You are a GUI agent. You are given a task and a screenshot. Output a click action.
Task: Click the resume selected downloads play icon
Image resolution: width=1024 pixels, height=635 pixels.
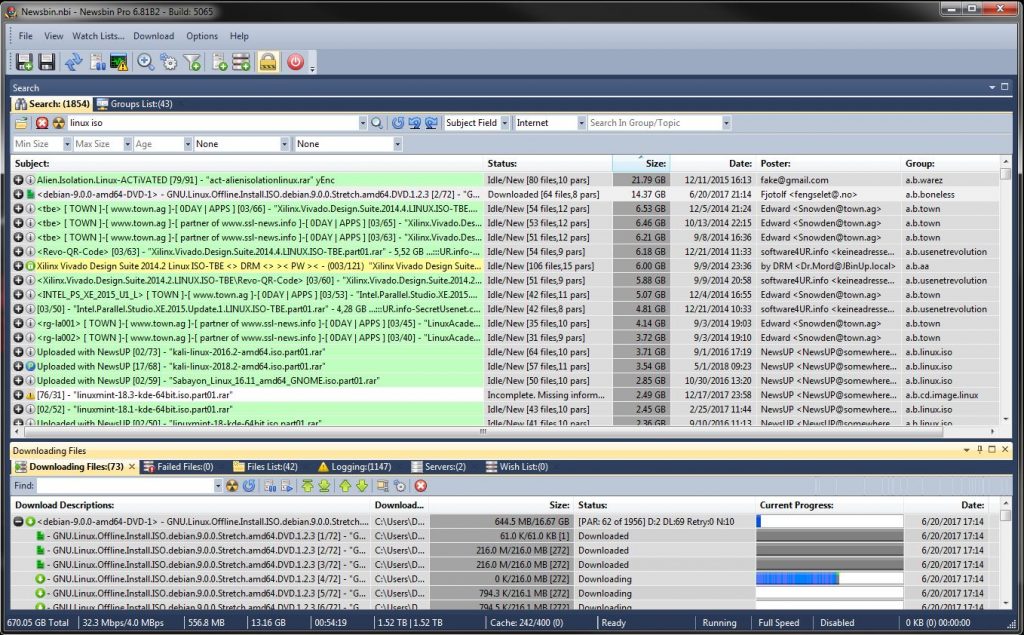[287, 486]
